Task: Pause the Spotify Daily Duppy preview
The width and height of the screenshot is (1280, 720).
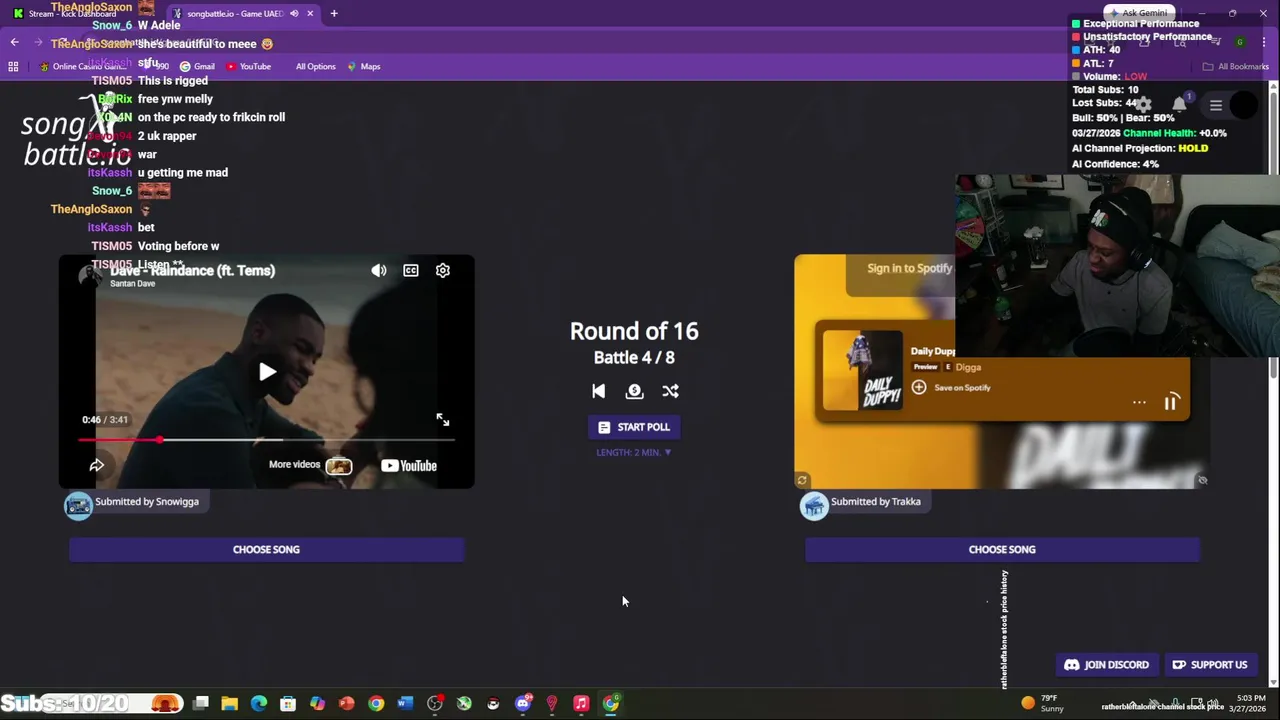Action: pyautogui.click(x=1171, y=402)
